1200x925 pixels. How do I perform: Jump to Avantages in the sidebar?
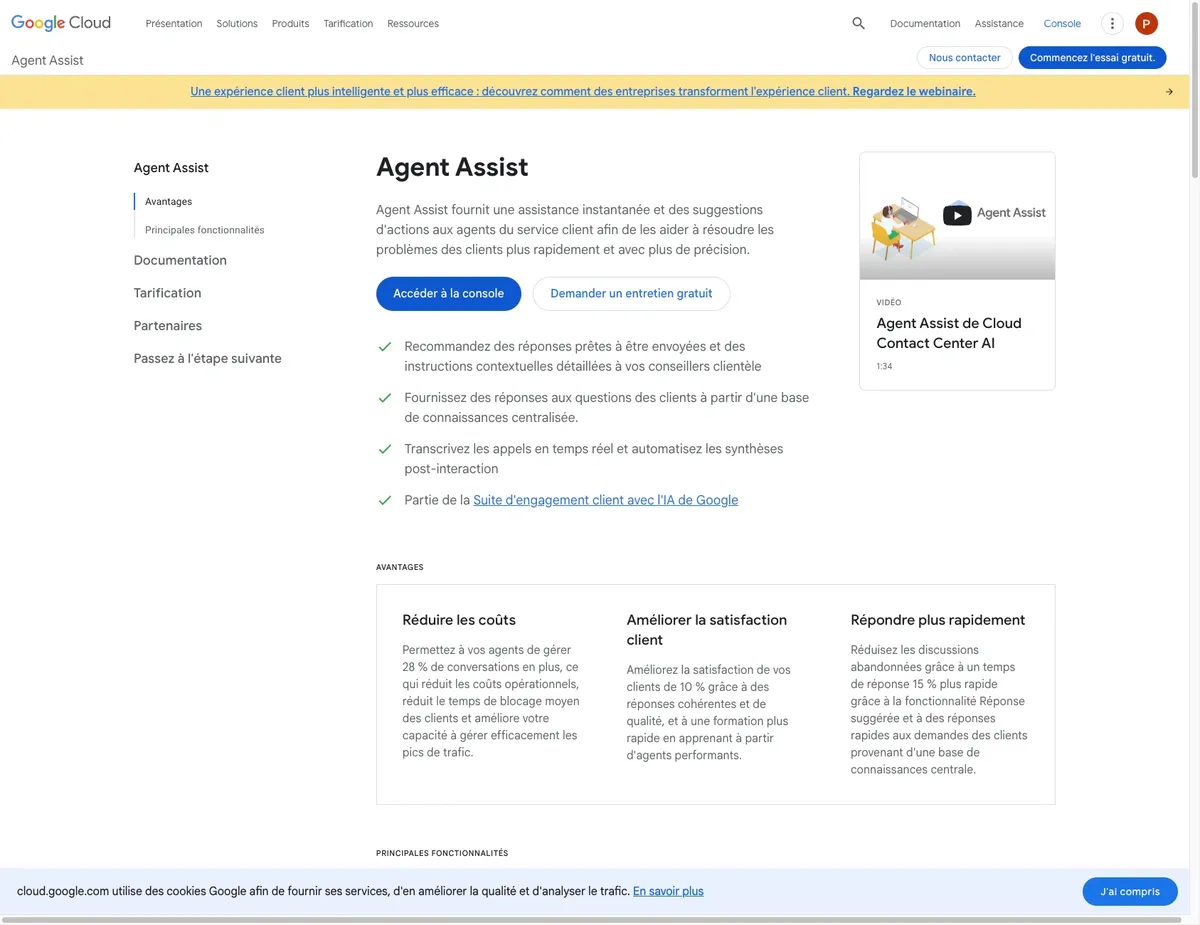point(168,201)
